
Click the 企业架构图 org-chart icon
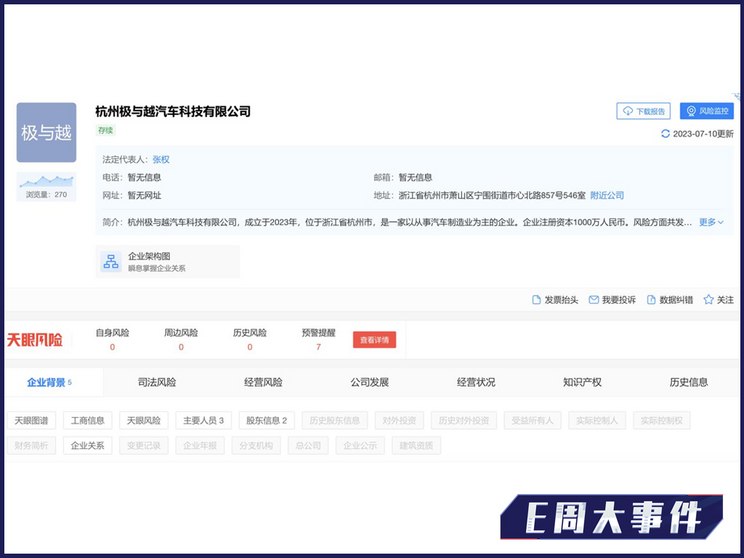(x=110, y=262)
